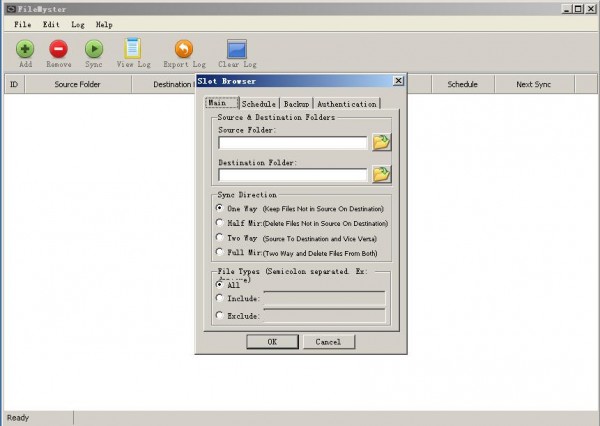Open the View Log notepad icon

pyautogui.click(x=132, y=48)
